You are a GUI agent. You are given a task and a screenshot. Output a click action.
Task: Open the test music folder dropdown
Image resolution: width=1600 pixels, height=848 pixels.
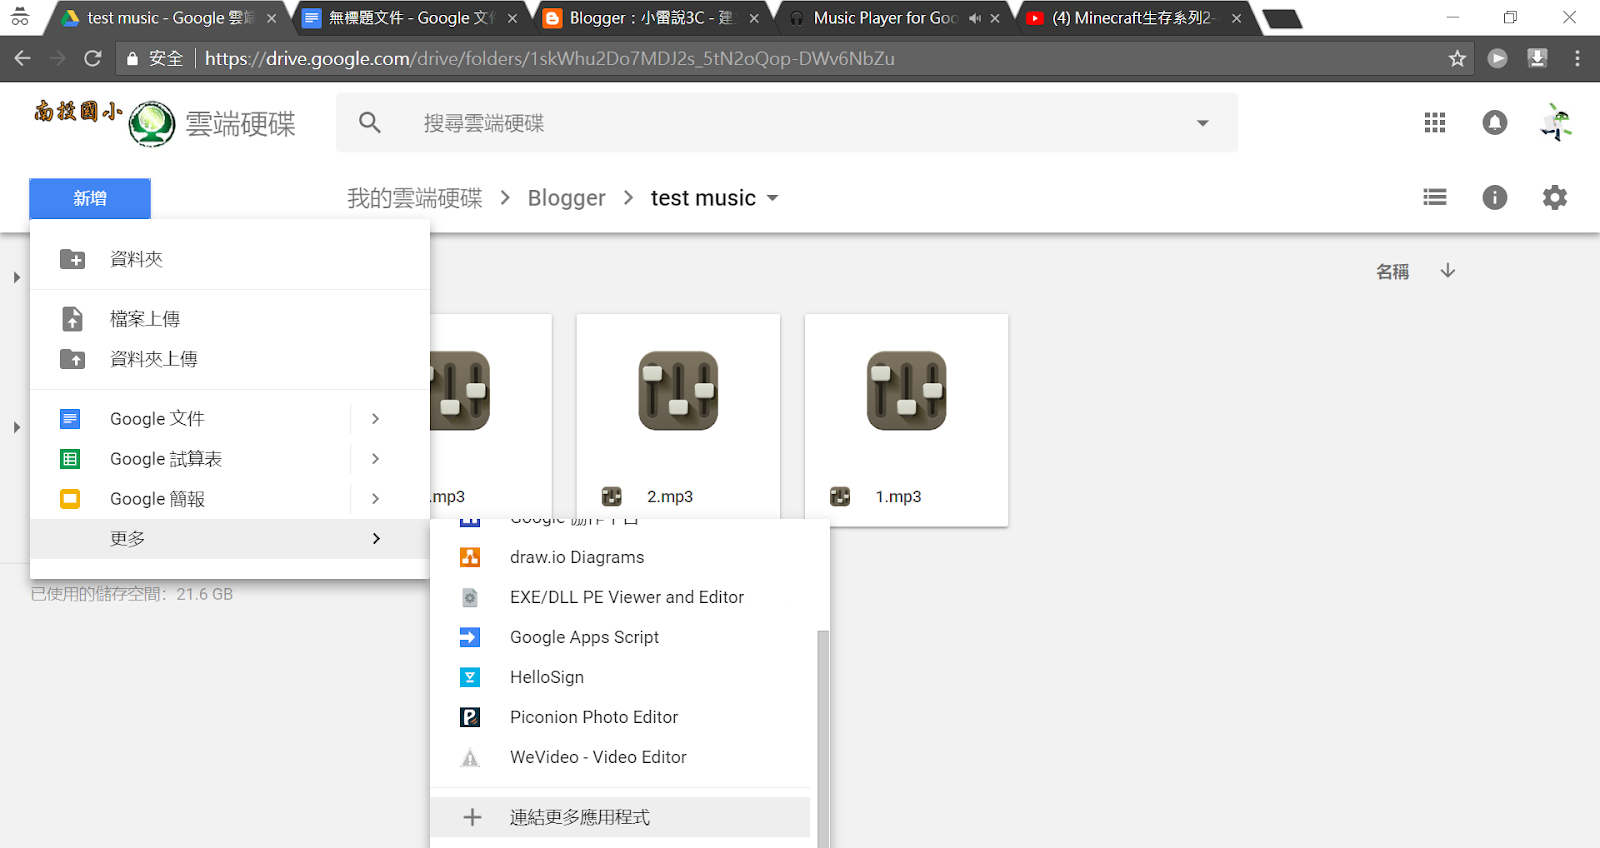[773, 198]
